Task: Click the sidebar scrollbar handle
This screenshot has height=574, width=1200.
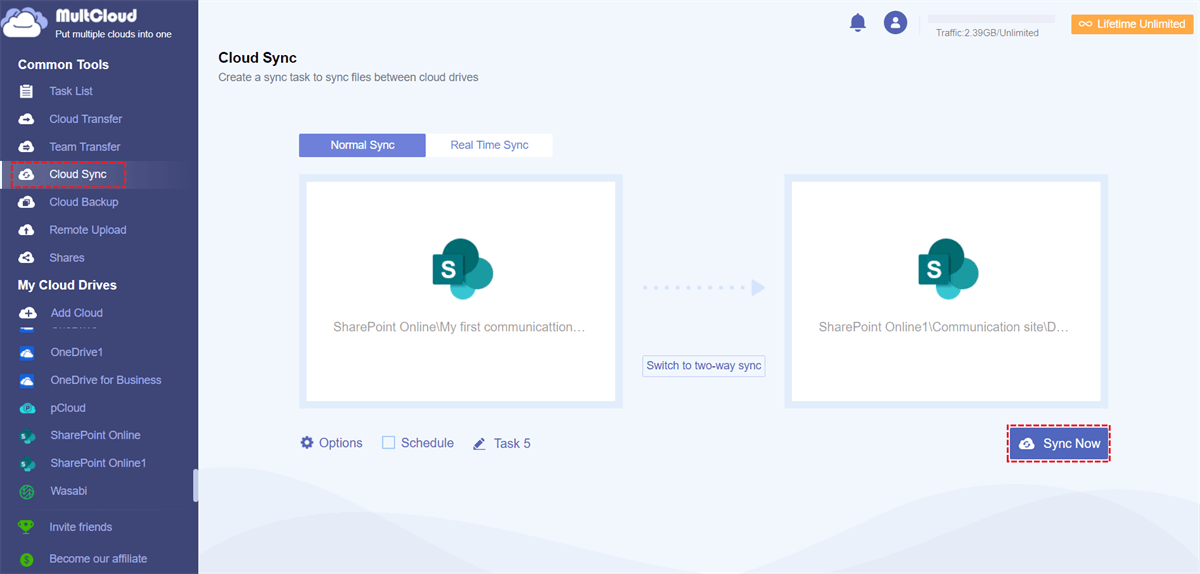Action: pyautogui.click(x=196, y=485)
